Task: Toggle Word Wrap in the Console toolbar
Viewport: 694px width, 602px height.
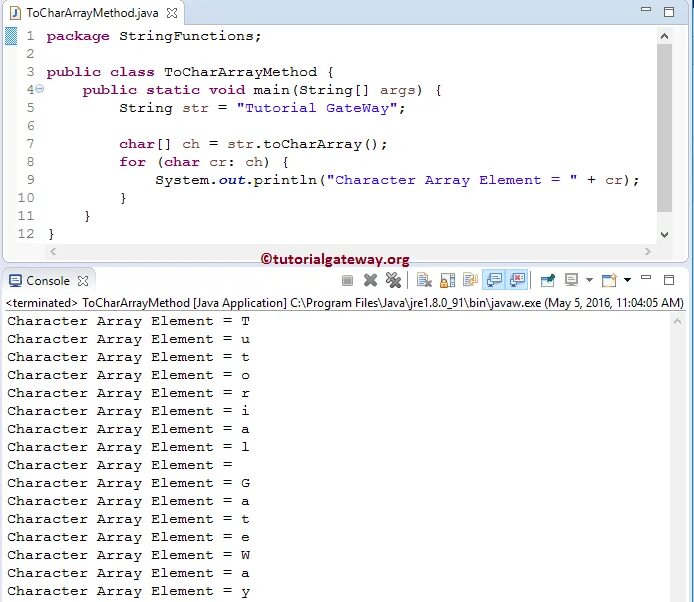Action: [470, 280]
